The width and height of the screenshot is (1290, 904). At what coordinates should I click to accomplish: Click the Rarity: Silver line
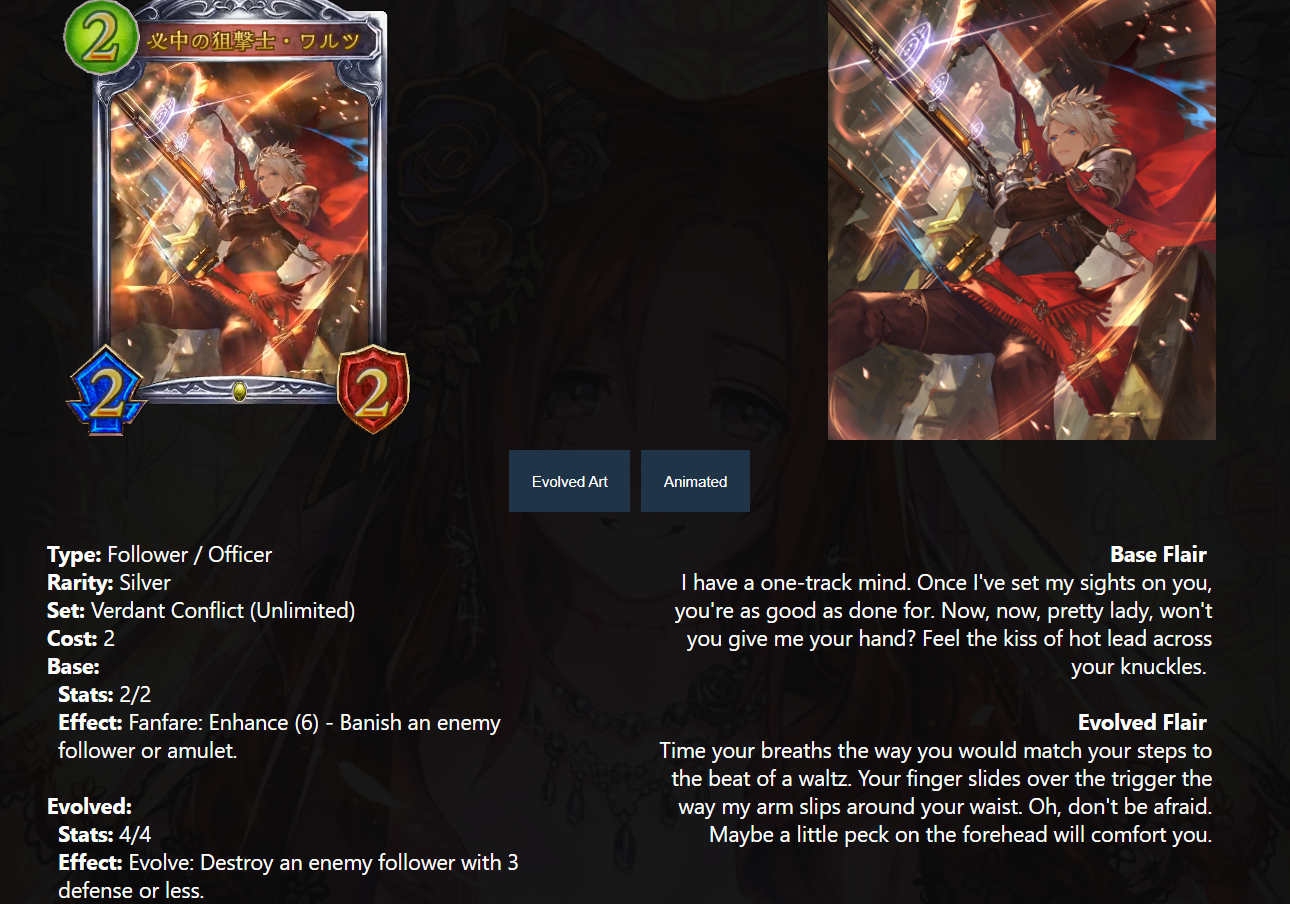tap(109, 582)
